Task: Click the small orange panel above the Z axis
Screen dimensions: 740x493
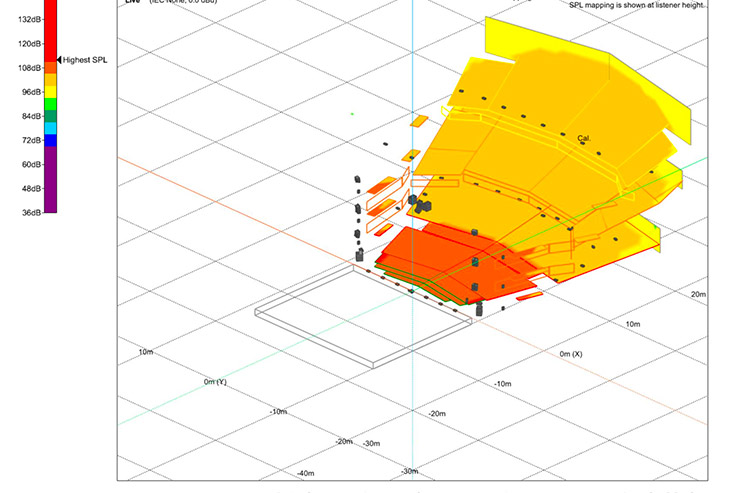Action: (419, 121)
